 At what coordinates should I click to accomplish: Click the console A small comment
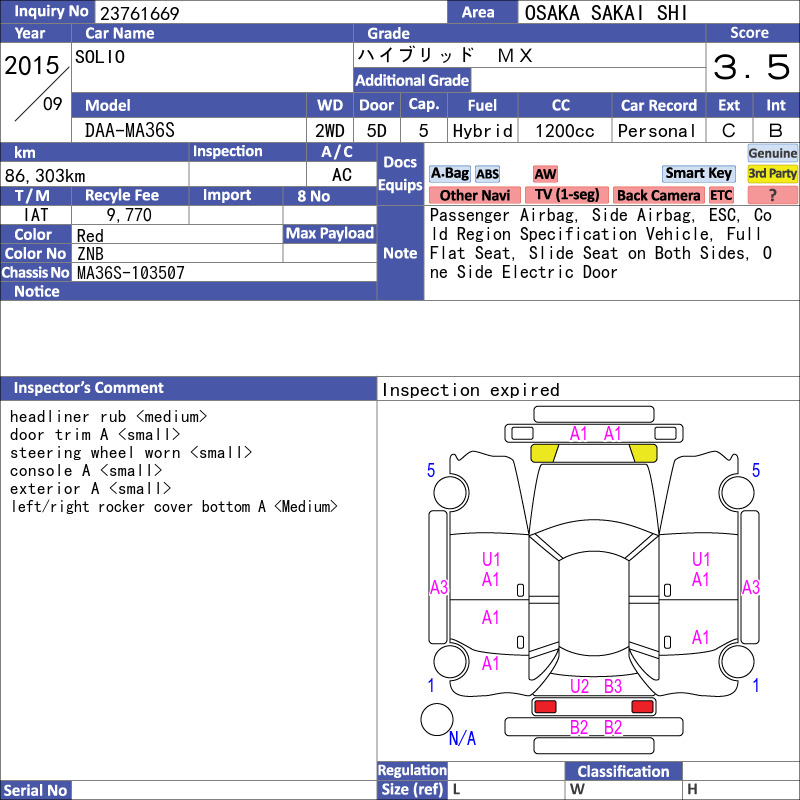click(86, 470)
